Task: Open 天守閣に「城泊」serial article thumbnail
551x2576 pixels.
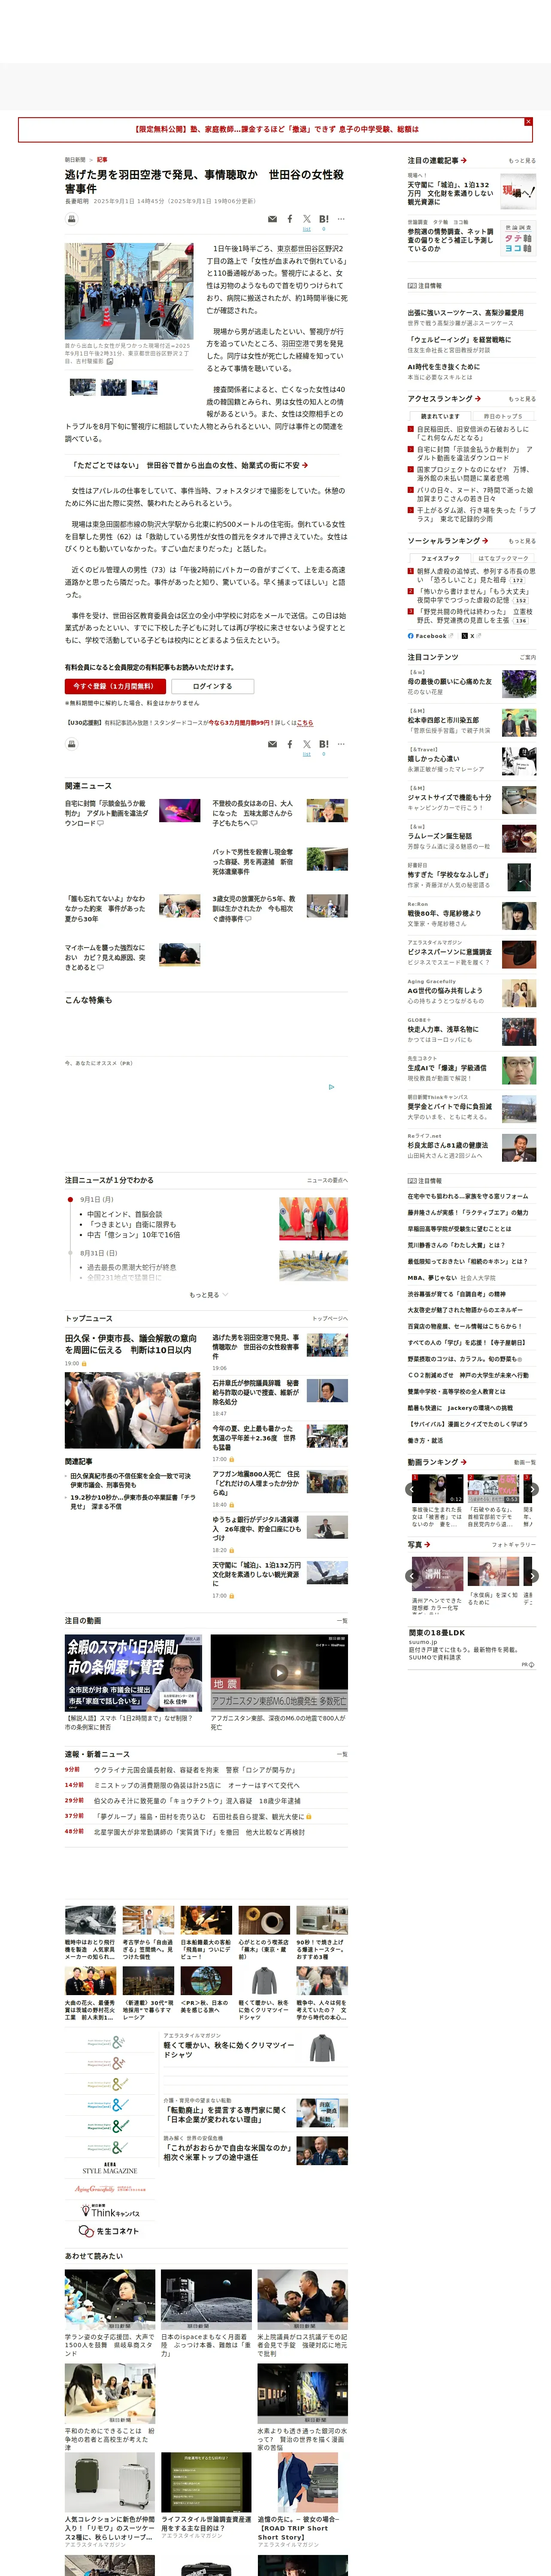Action: click(x=519, y=190)
